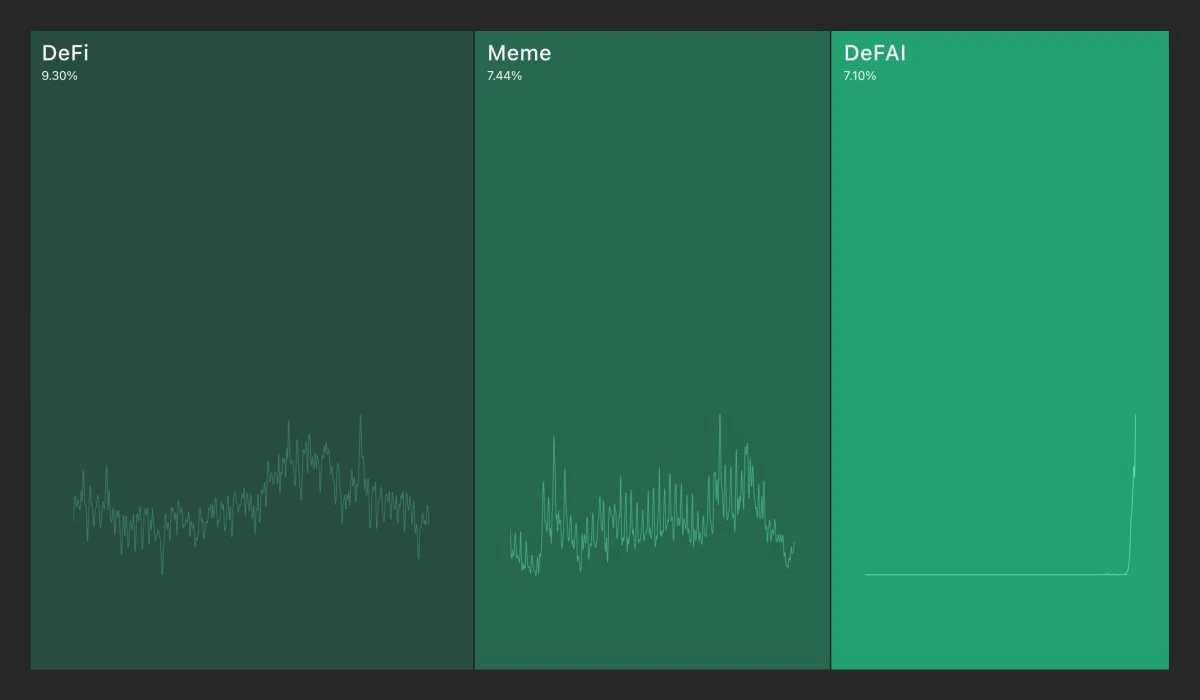This screenshot has width=1200, height=700.
Task: Click the lowest dip of DeFi sparkline
Action: click(162, 572)
